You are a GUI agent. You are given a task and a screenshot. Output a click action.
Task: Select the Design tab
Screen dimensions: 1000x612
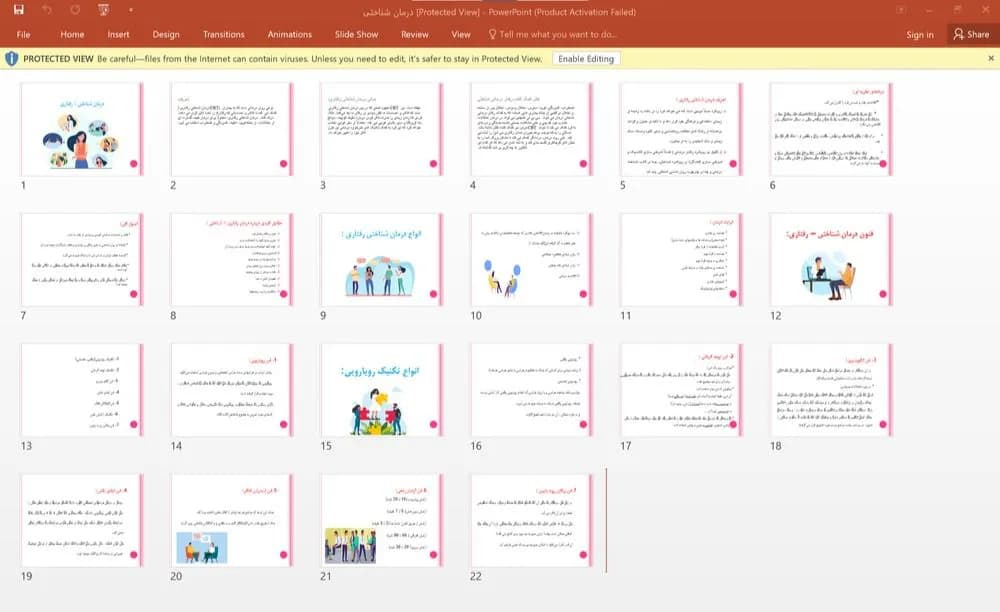pos(166,34)
